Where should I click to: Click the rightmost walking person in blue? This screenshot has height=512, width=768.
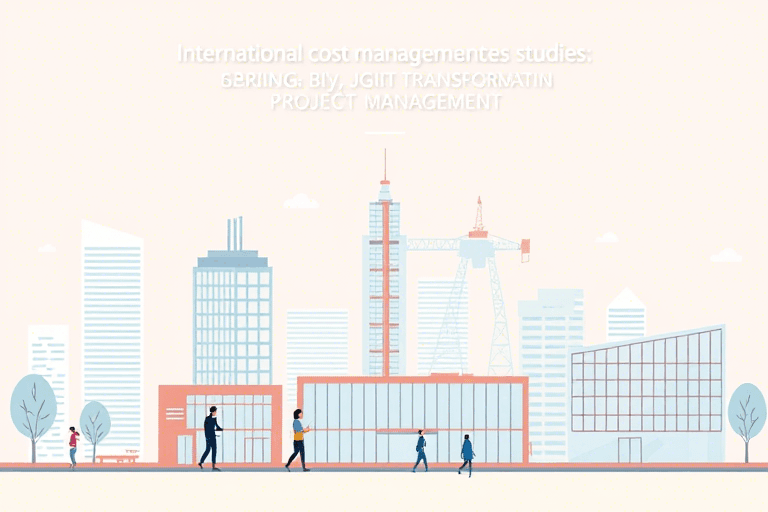tap(466, 454)
